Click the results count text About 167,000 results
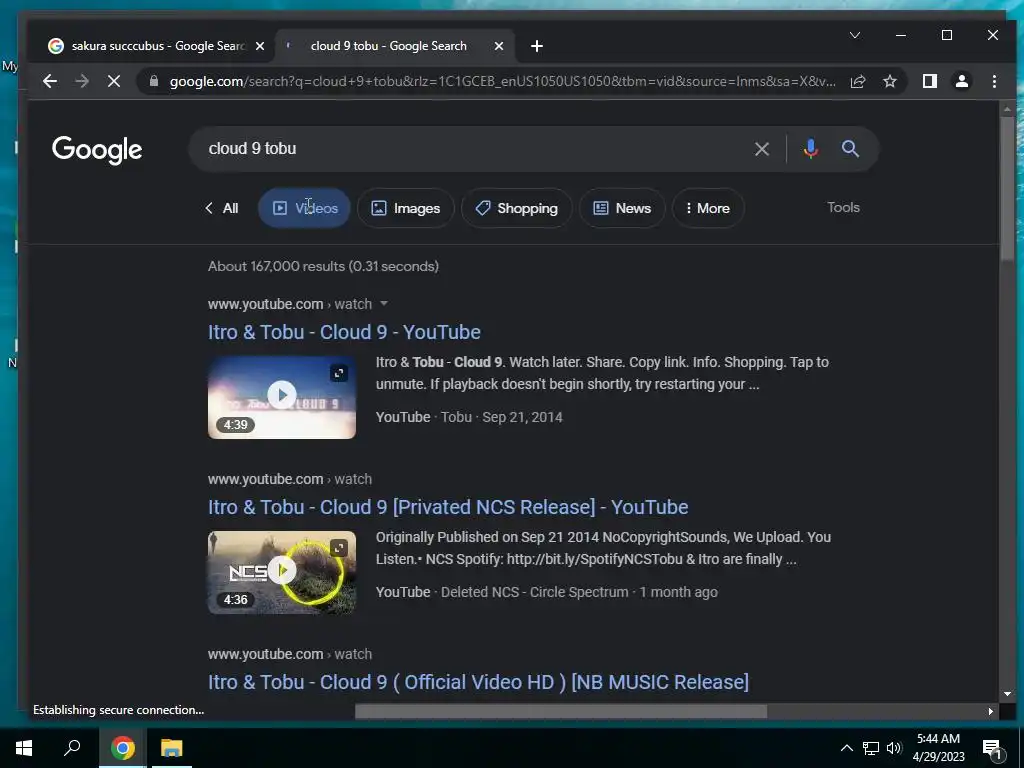Screen dimensions: 1024x768 [323, 266]
